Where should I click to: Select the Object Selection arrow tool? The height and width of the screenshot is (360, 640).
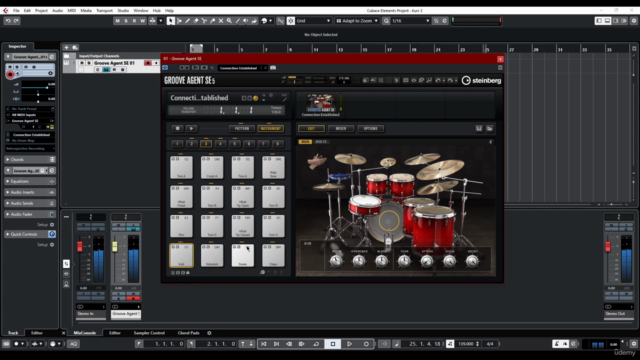(171, 21)
